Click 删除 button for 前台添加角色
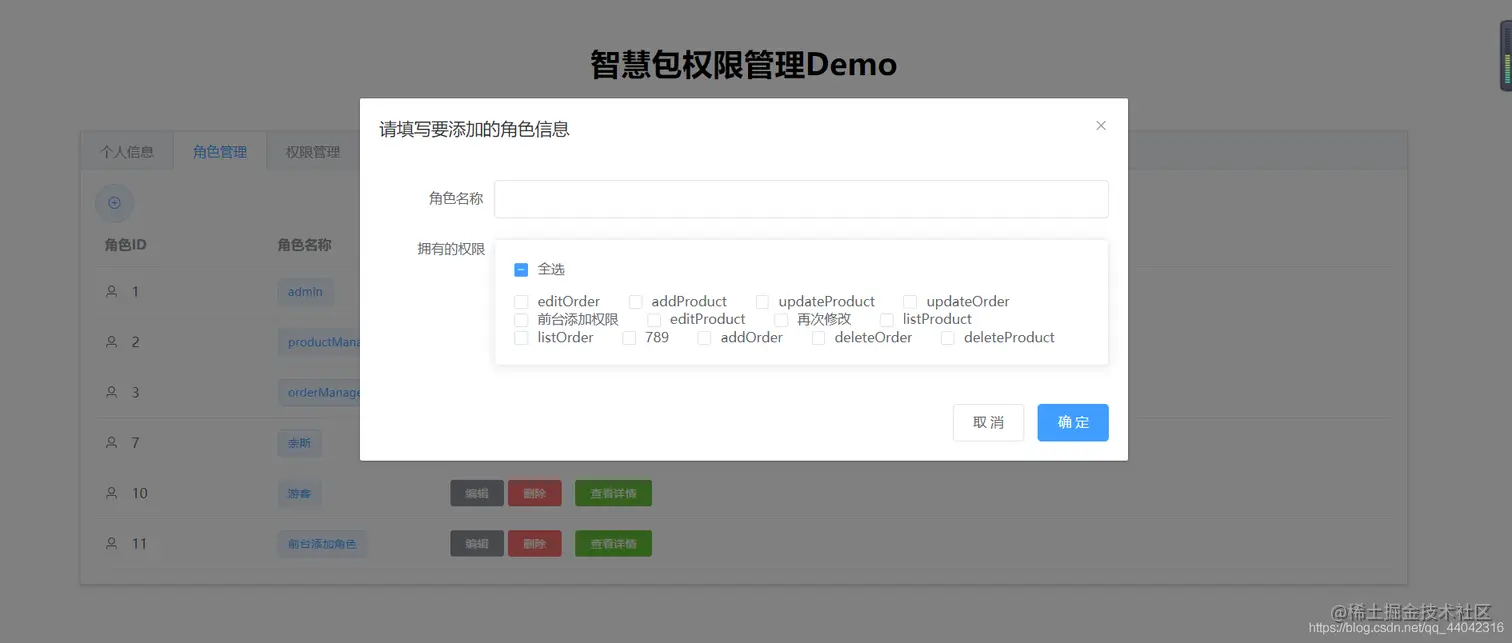Image resolution: width=1512 pixels, height=643 pixels. (535, 543)
